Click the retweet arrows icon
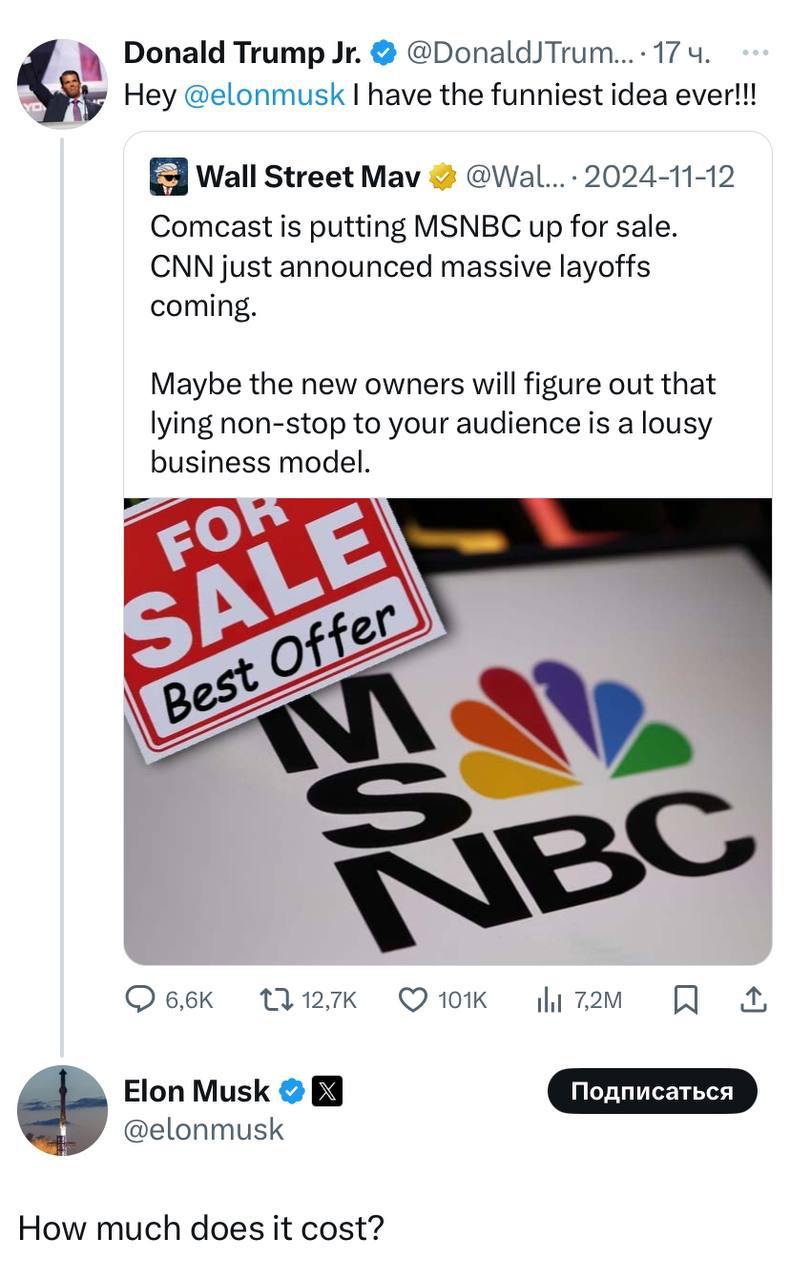Viewport: 790px width, 1280px height. (272, 999)
